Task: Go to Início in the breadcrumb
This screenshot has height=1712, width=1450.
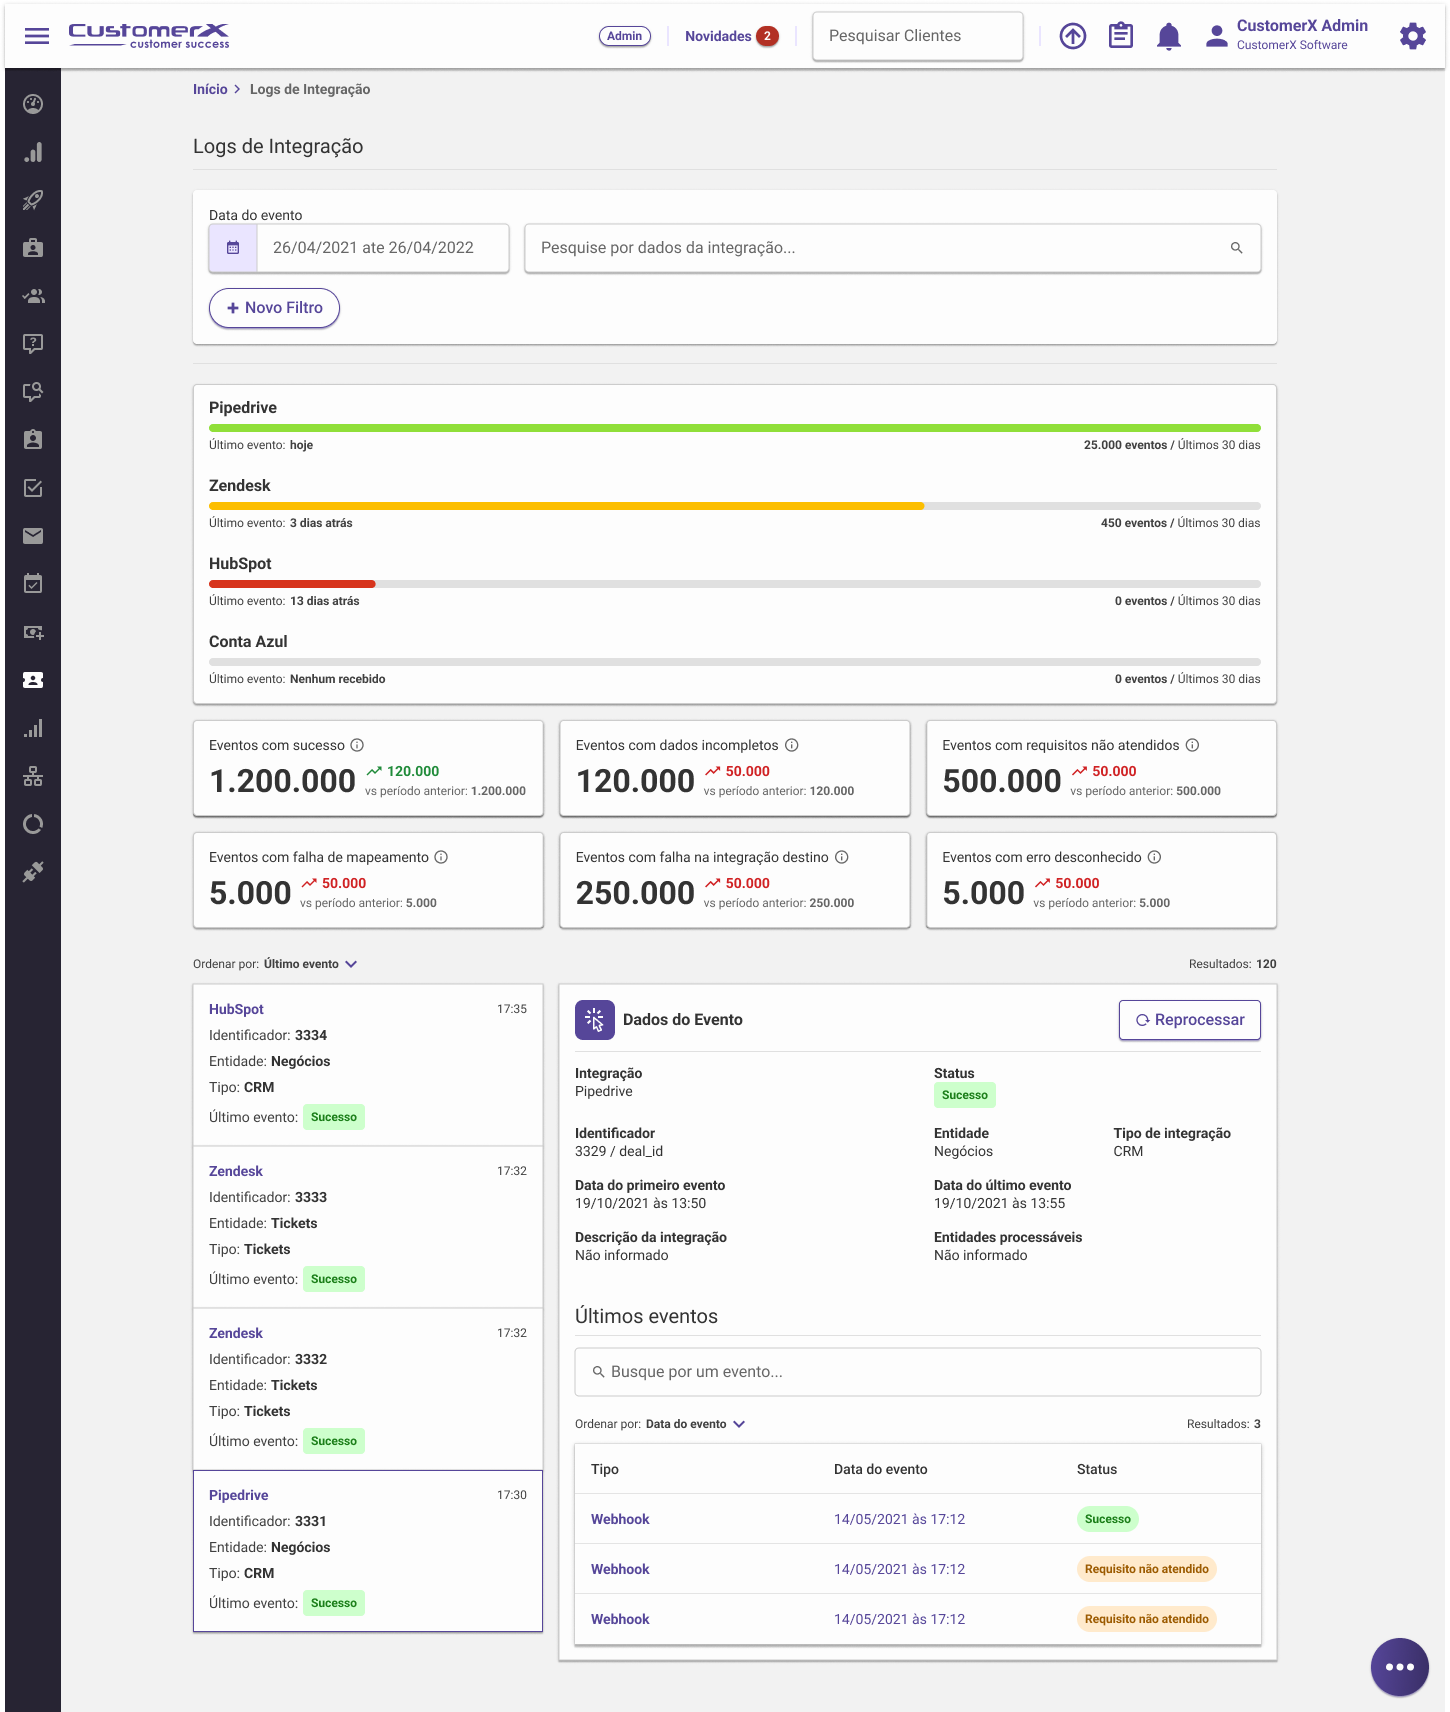Action: [x=210, y=89]
